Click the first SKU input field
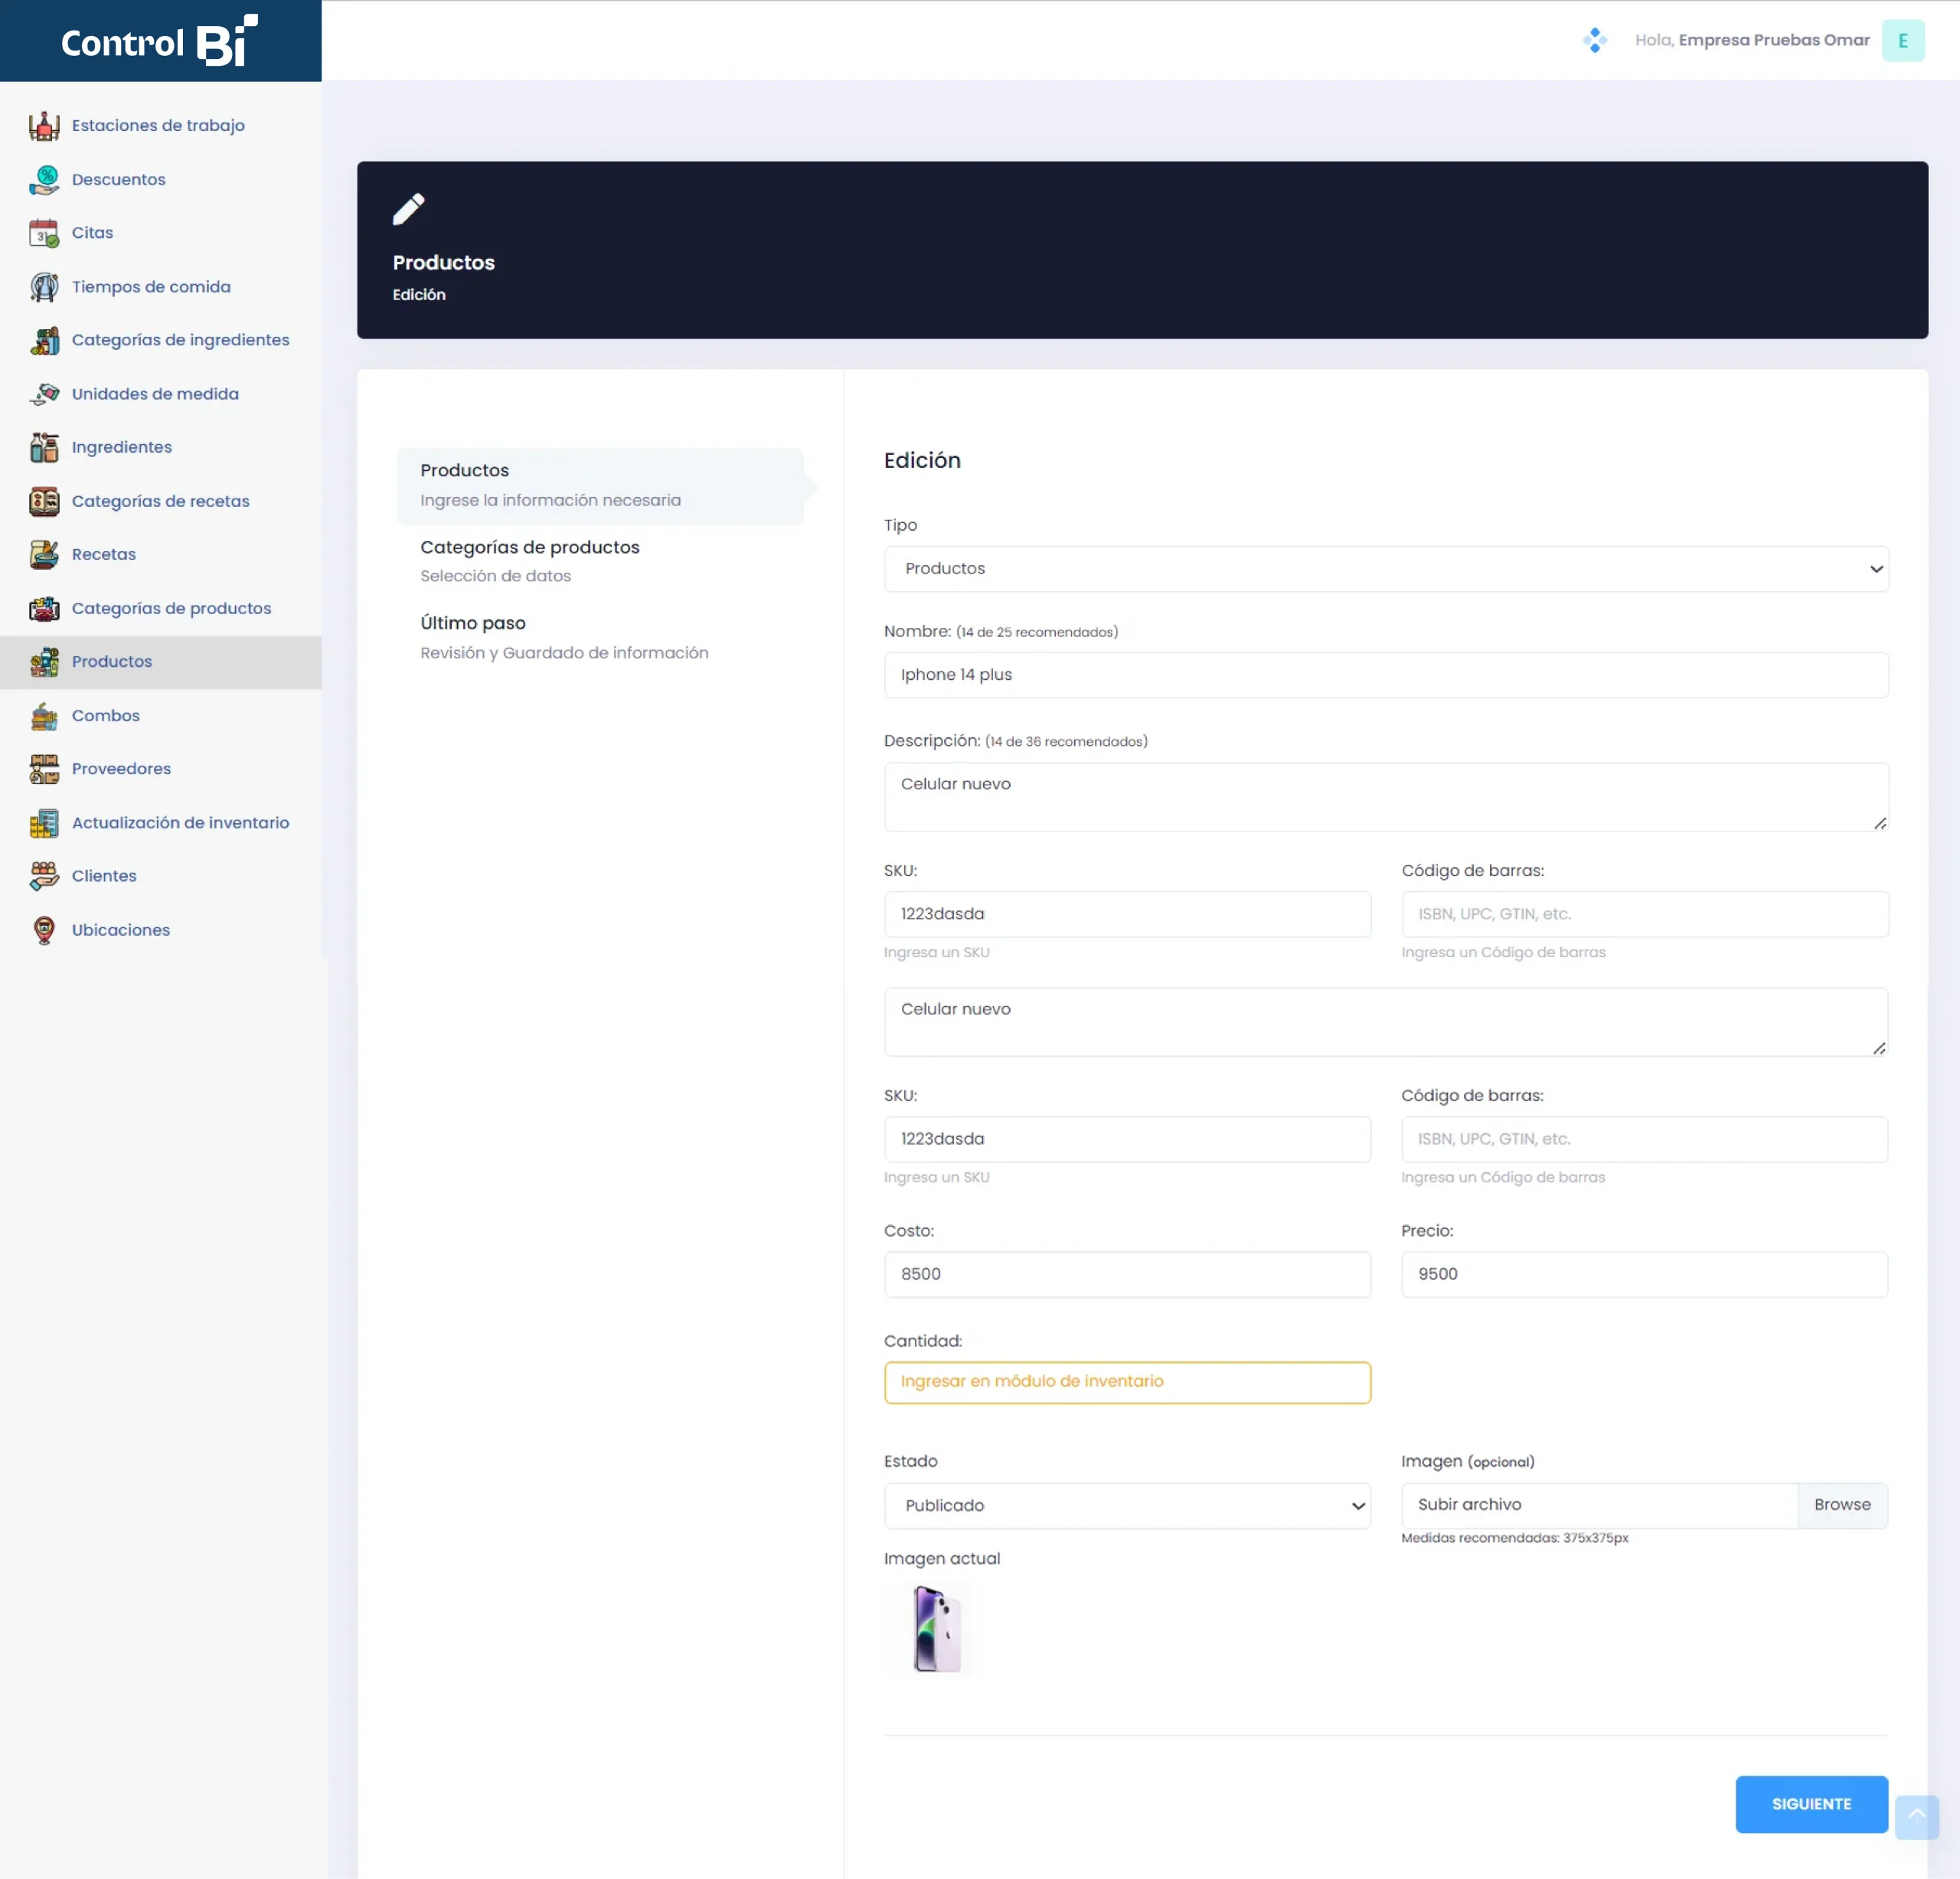The width and height of the screenshot is (1960, 1879). (x=1127, y=914)
